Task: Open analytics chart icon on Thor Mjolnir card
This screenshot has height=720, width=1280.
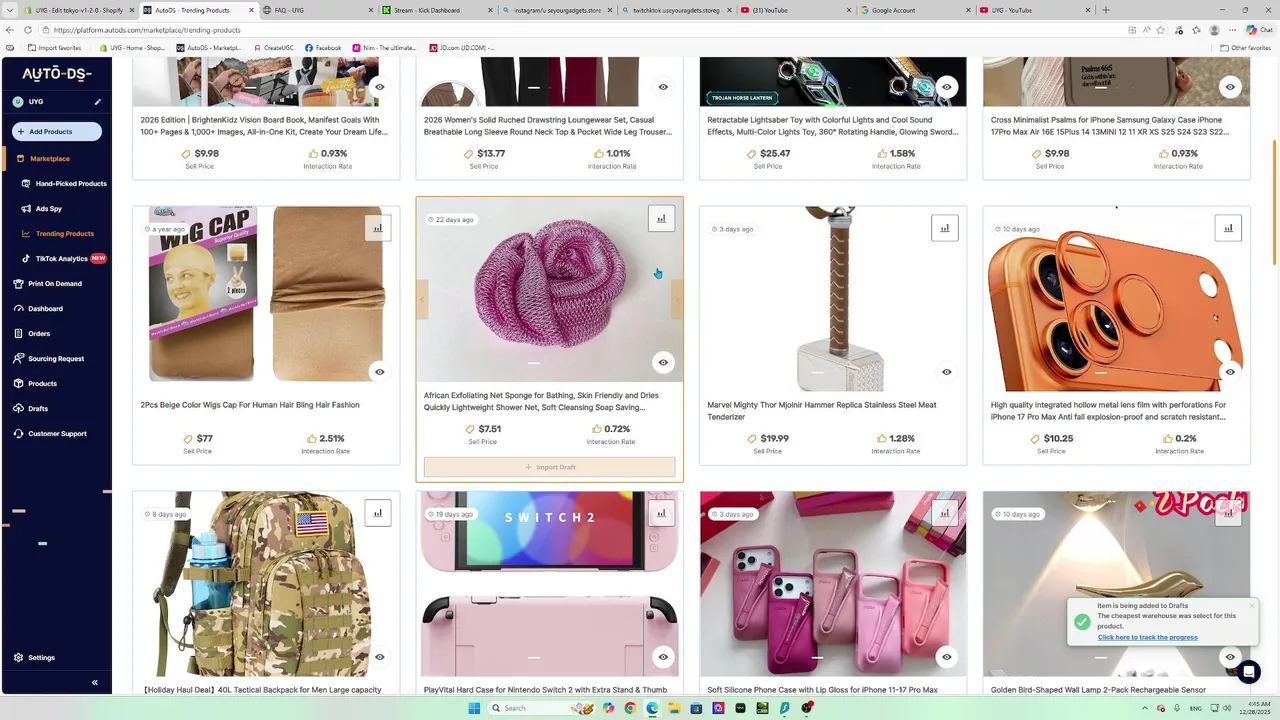Action: click(945, 228)
